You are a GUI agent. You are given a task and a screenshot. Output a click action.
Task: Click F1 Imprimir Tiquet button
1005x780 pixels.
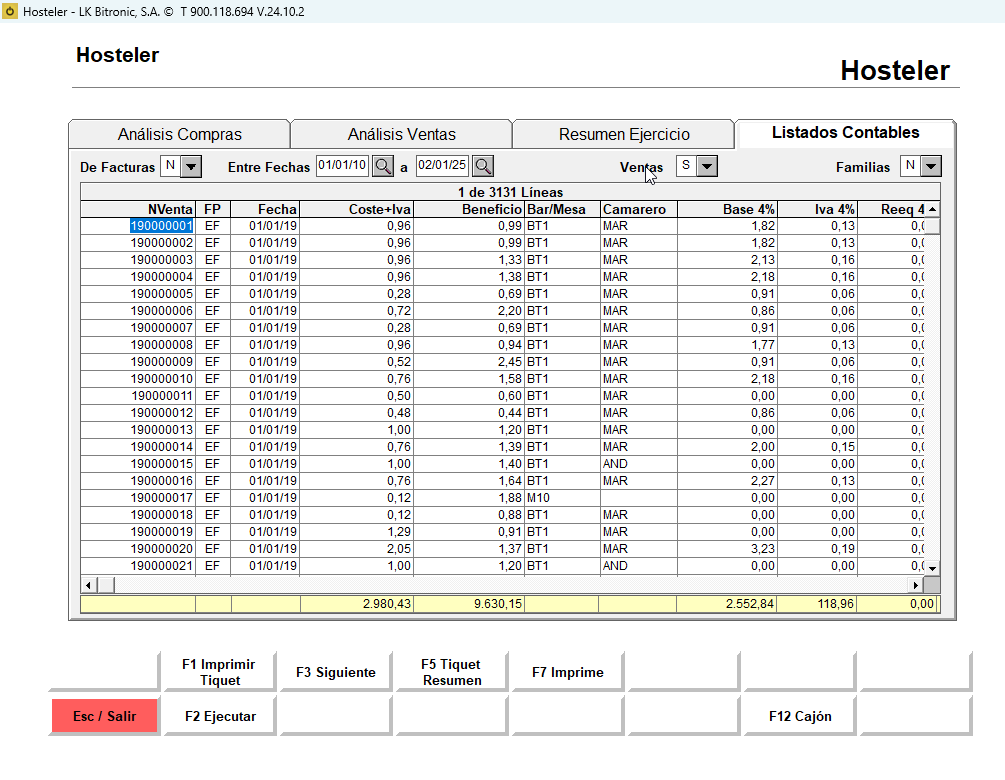click(219, 672)
